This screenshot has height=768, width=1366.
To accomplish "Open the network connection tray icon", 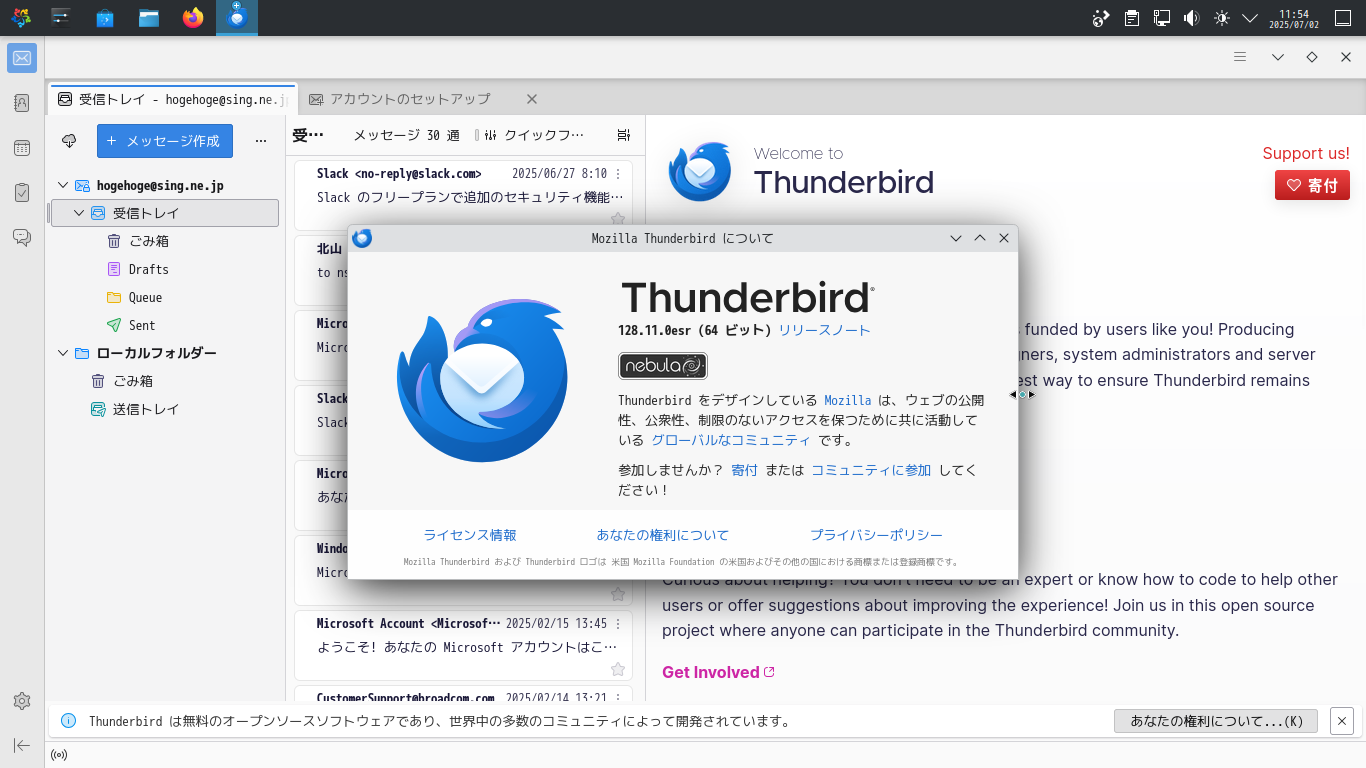I will point(1162,18).
